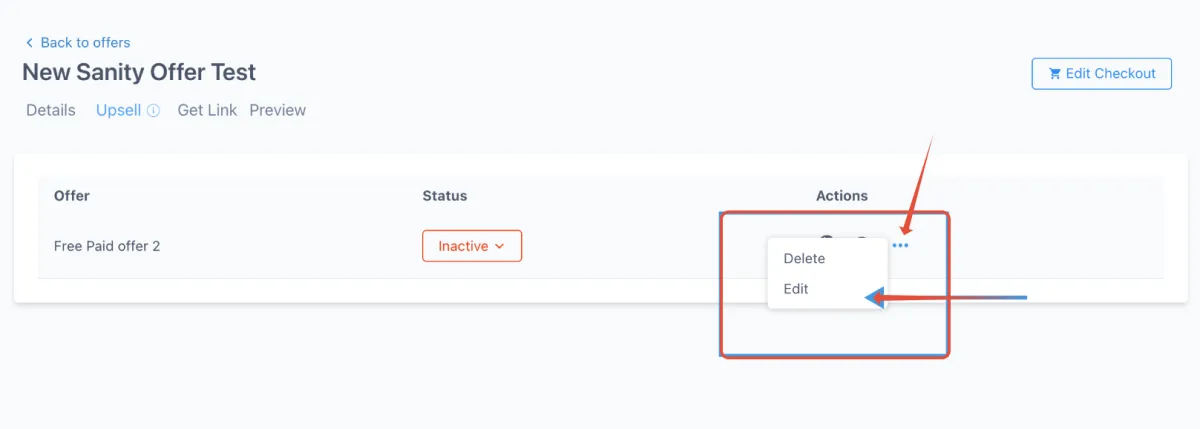Open the three-dot more actions menu
This screenshot has width=1200, height=429.
pos(900,245)
